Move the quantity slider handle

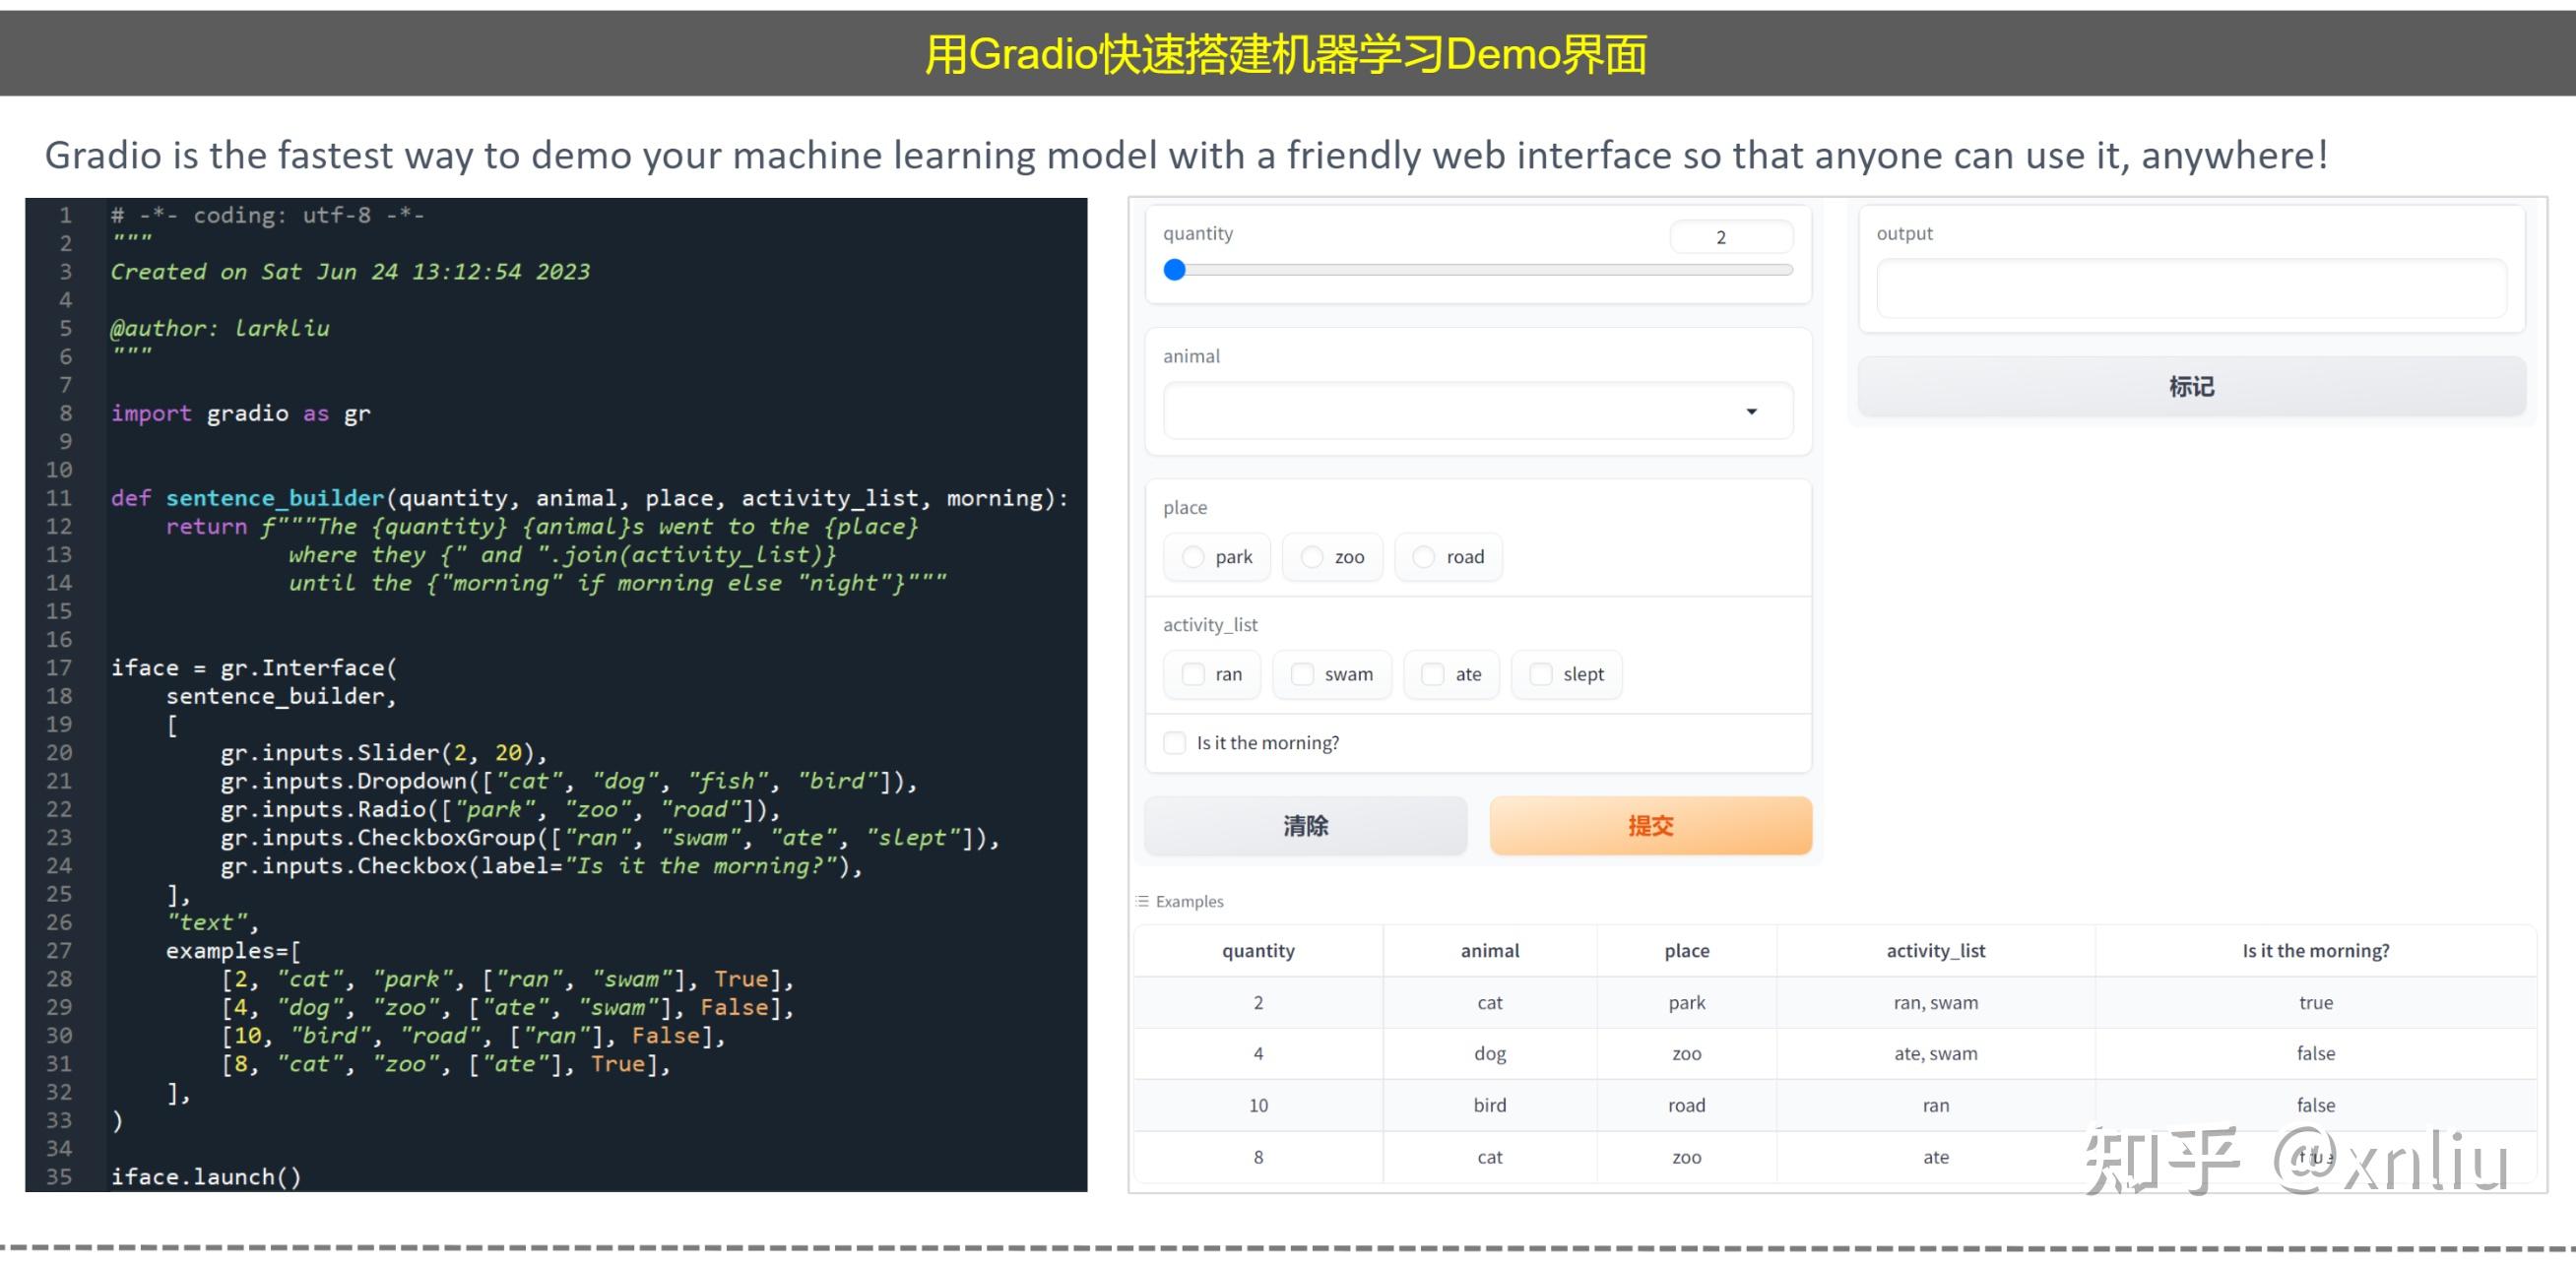1175,269
